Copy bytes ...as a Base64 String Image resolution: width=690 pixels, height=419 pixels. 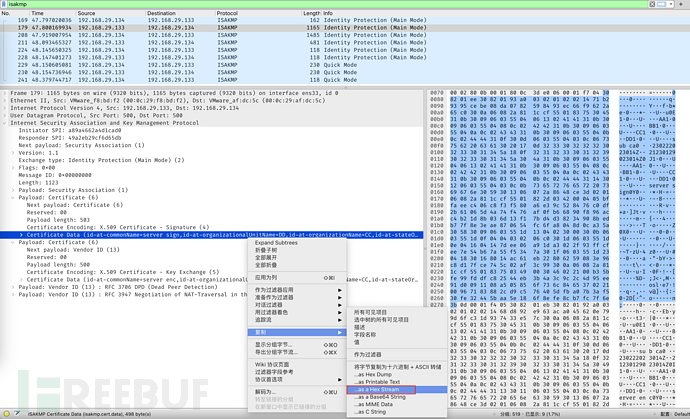point(397,397)
